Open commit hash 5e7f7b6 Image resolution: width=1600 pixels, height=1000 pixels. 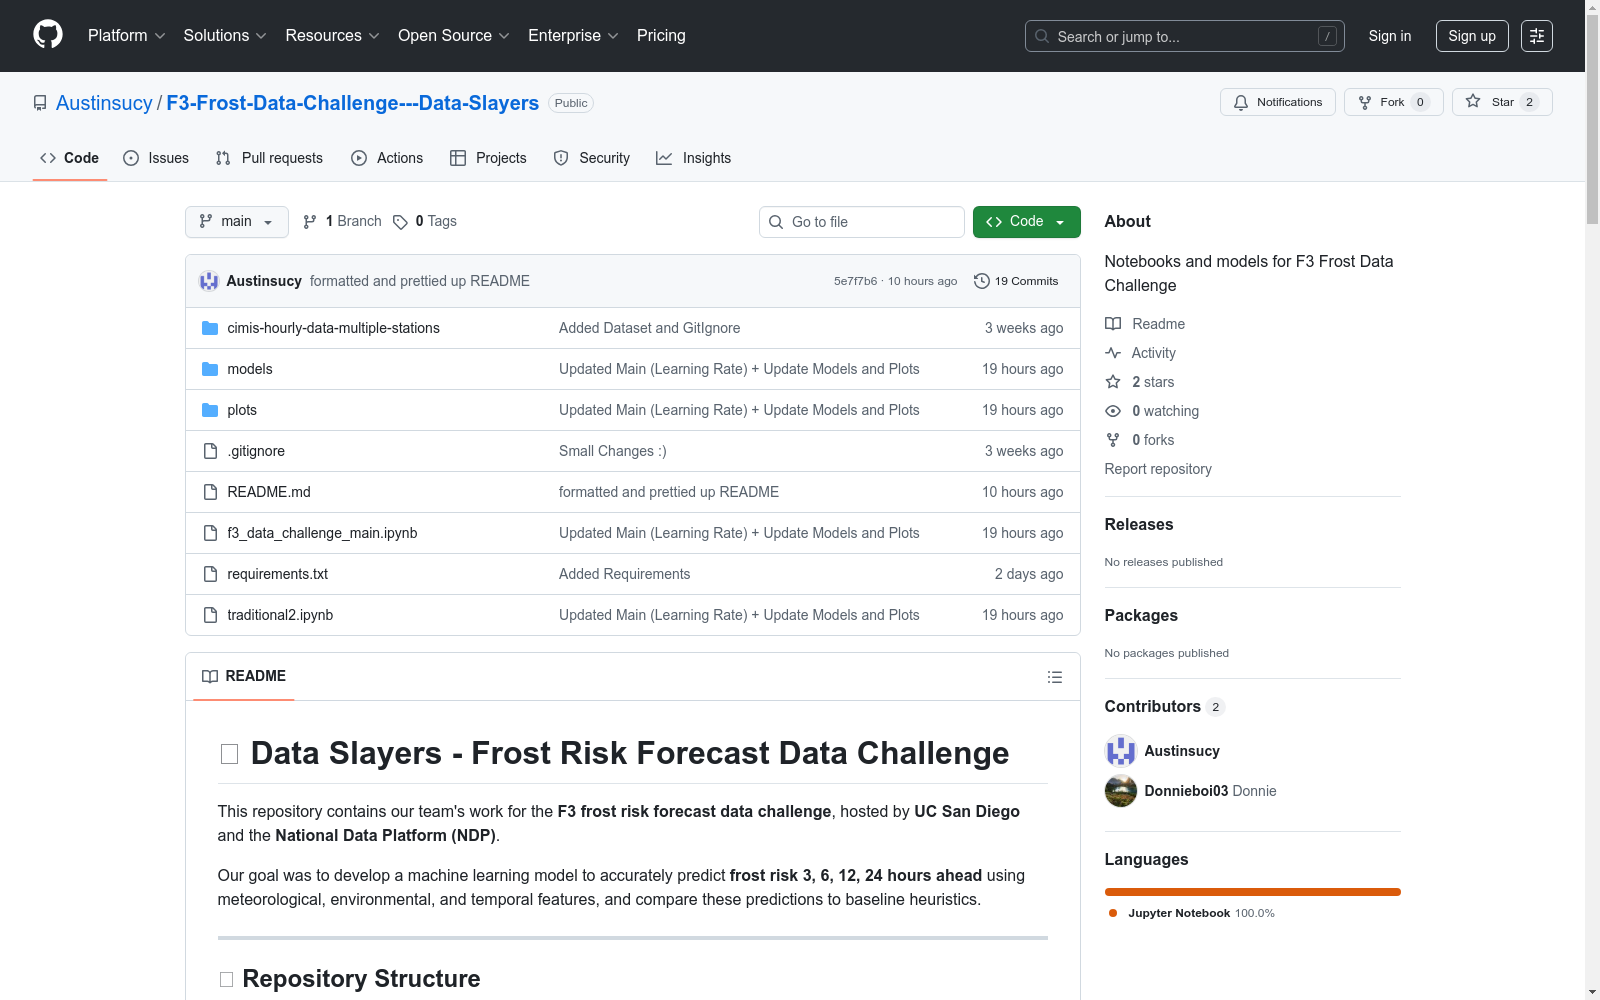pyautogui.click(x=855, y=281)
